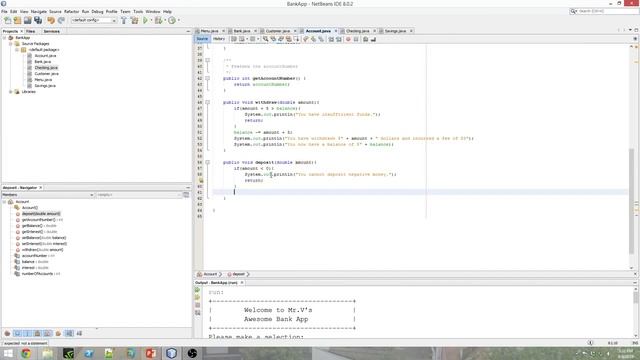
Task: Click the Undo toolbar icon
Action: (51, 20)
